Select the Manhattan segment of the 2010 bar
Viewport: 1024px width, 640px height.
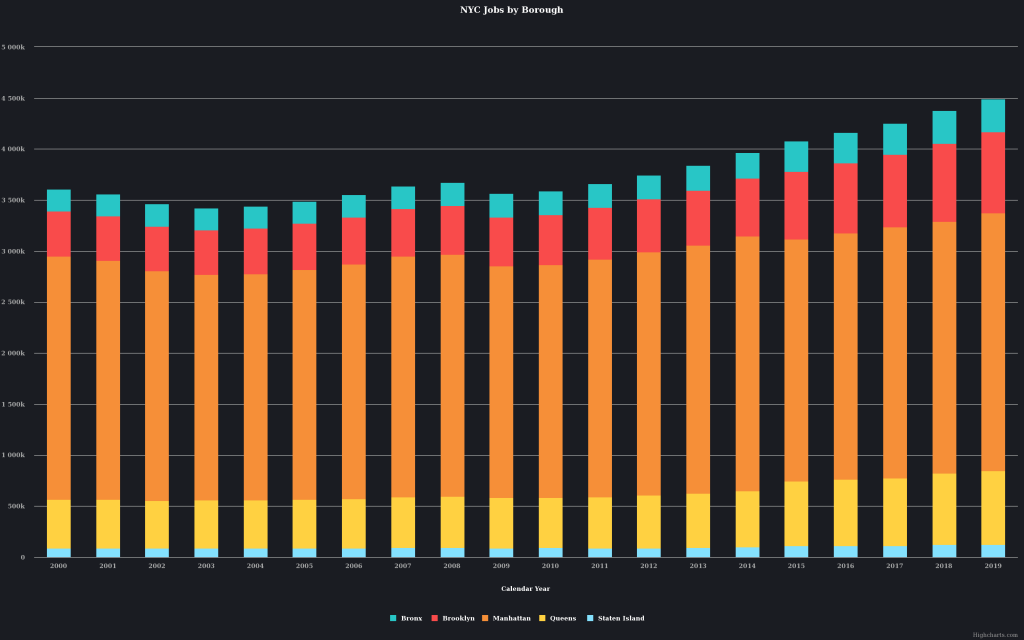coord(551,381)
